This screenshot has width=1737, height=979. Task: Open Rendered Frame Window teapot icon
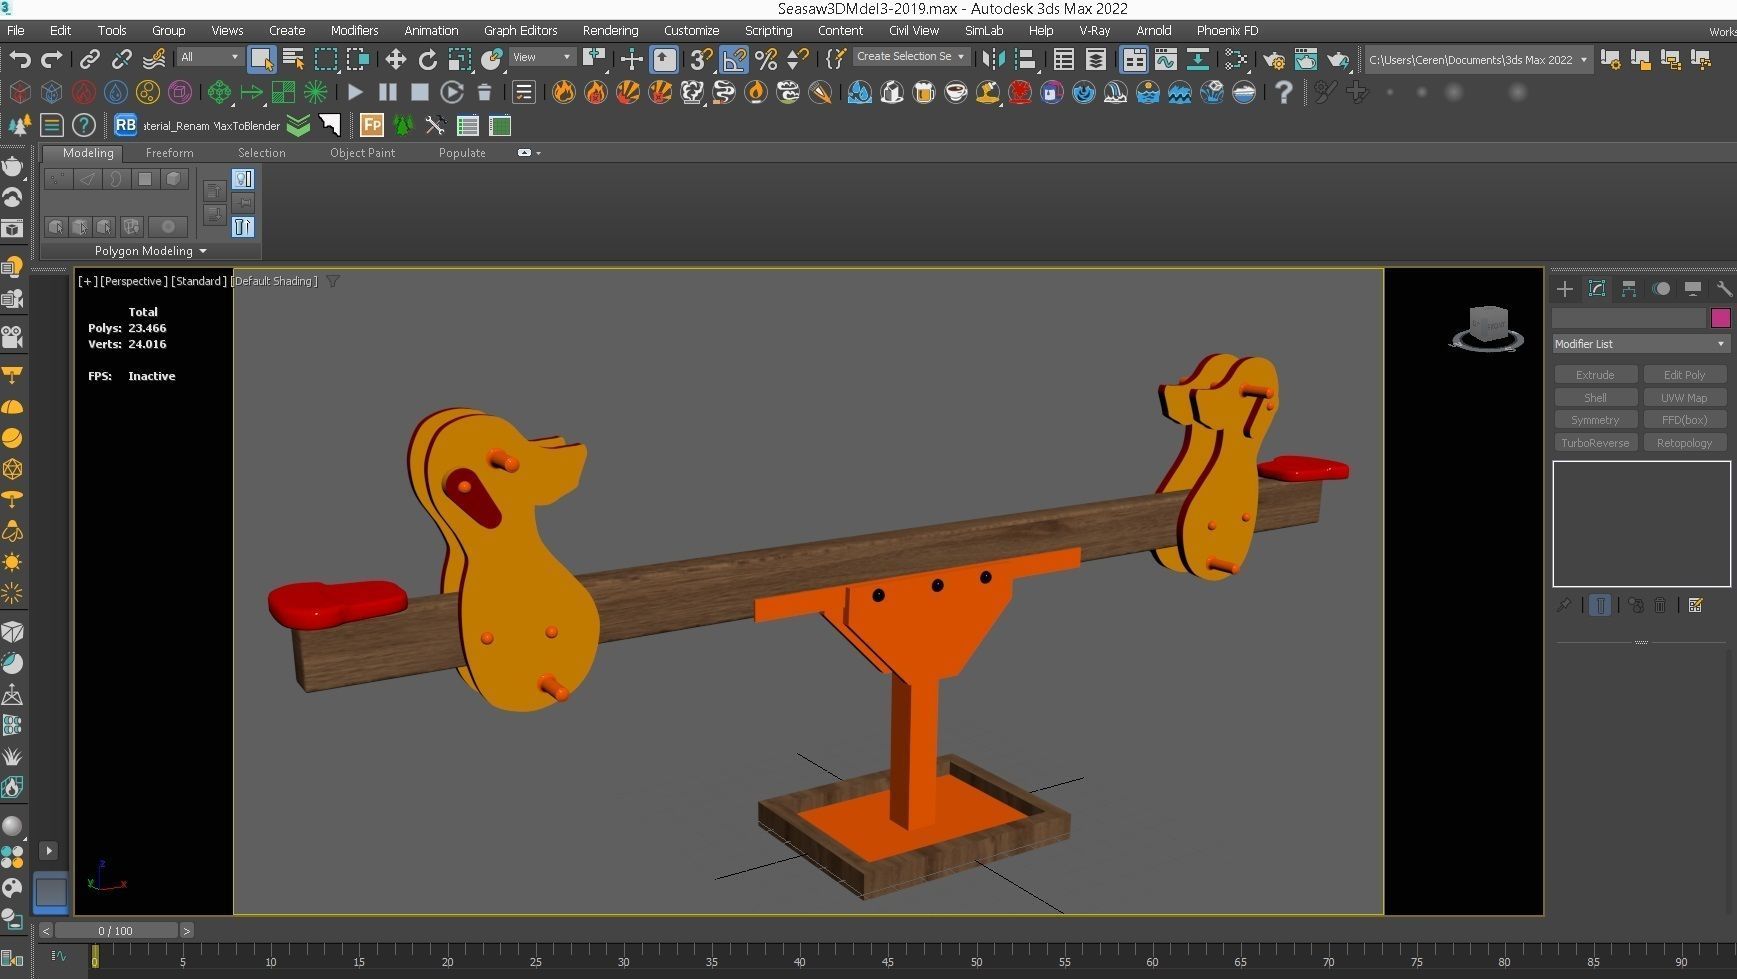pyautogui.click(x=1306, y=59)
